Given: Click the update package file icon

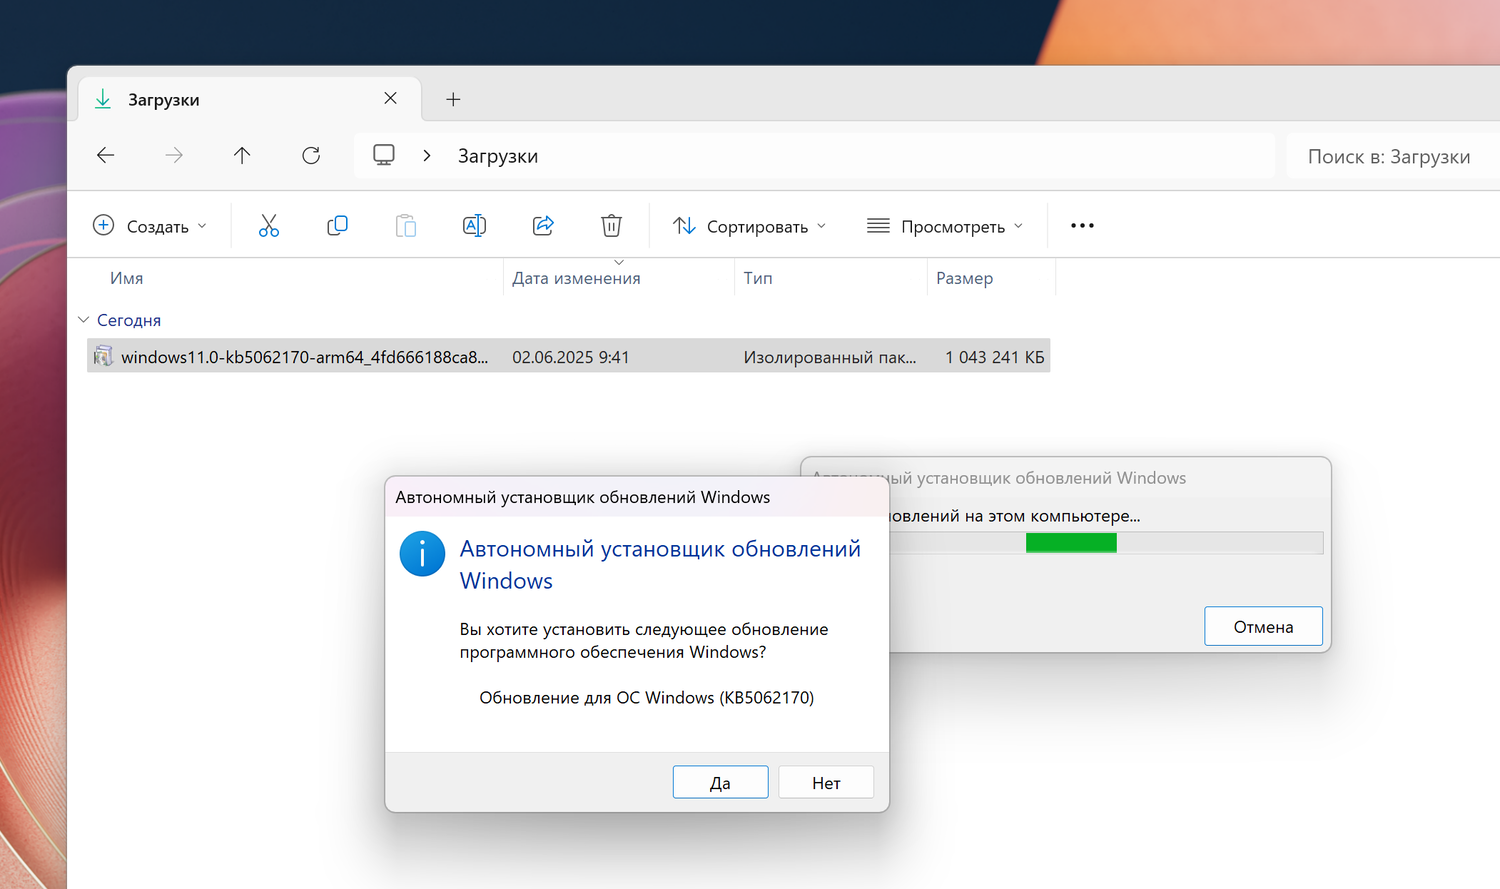Looking at the screenshot, I should coord(103,356).
